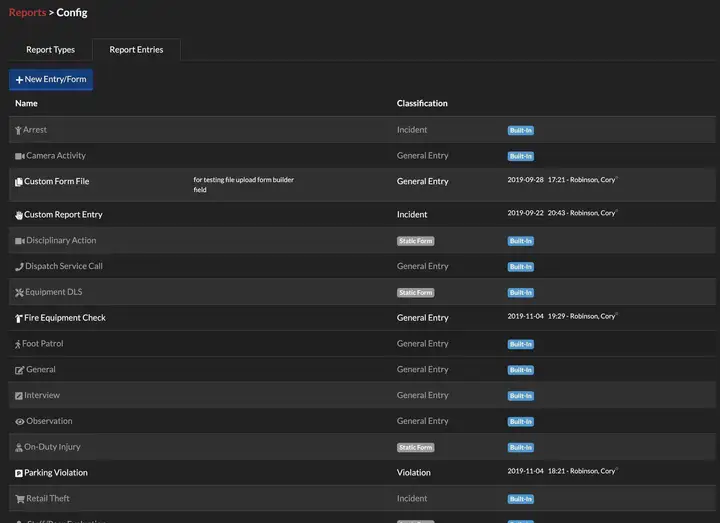Click the Interview pencil icon

(19, 396)
